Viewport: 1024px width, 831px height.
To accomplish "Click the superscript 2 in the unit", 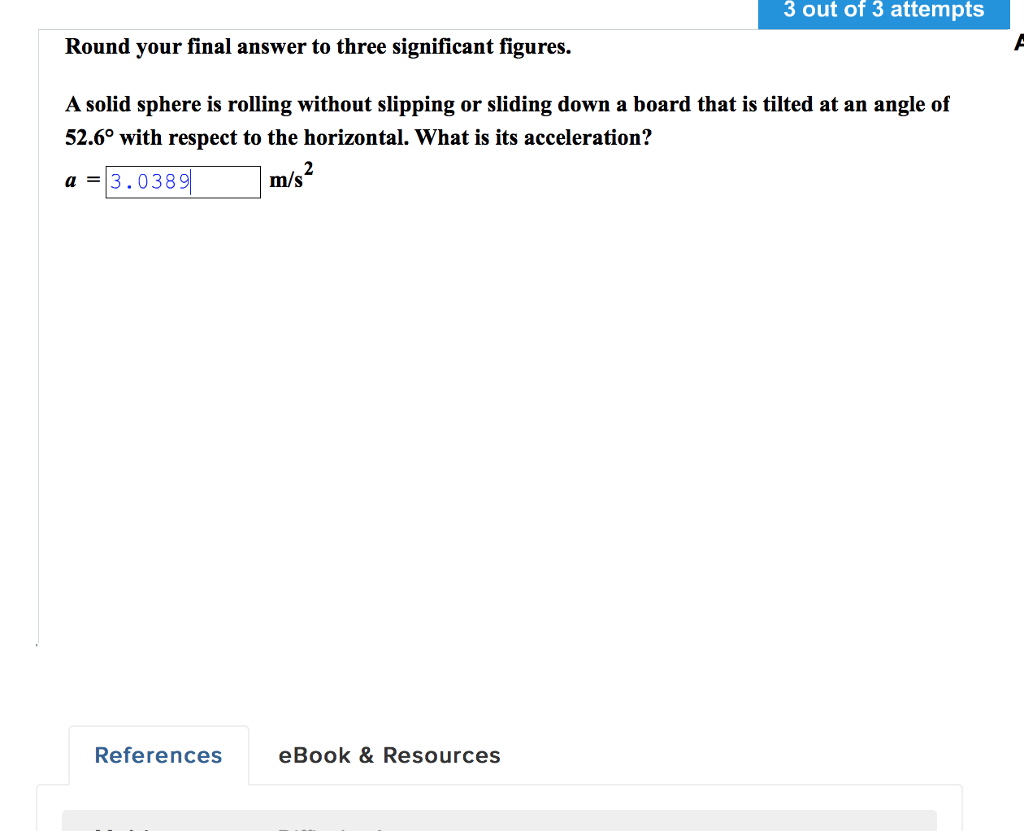I will pyautogui.click(x=310, y=169).
